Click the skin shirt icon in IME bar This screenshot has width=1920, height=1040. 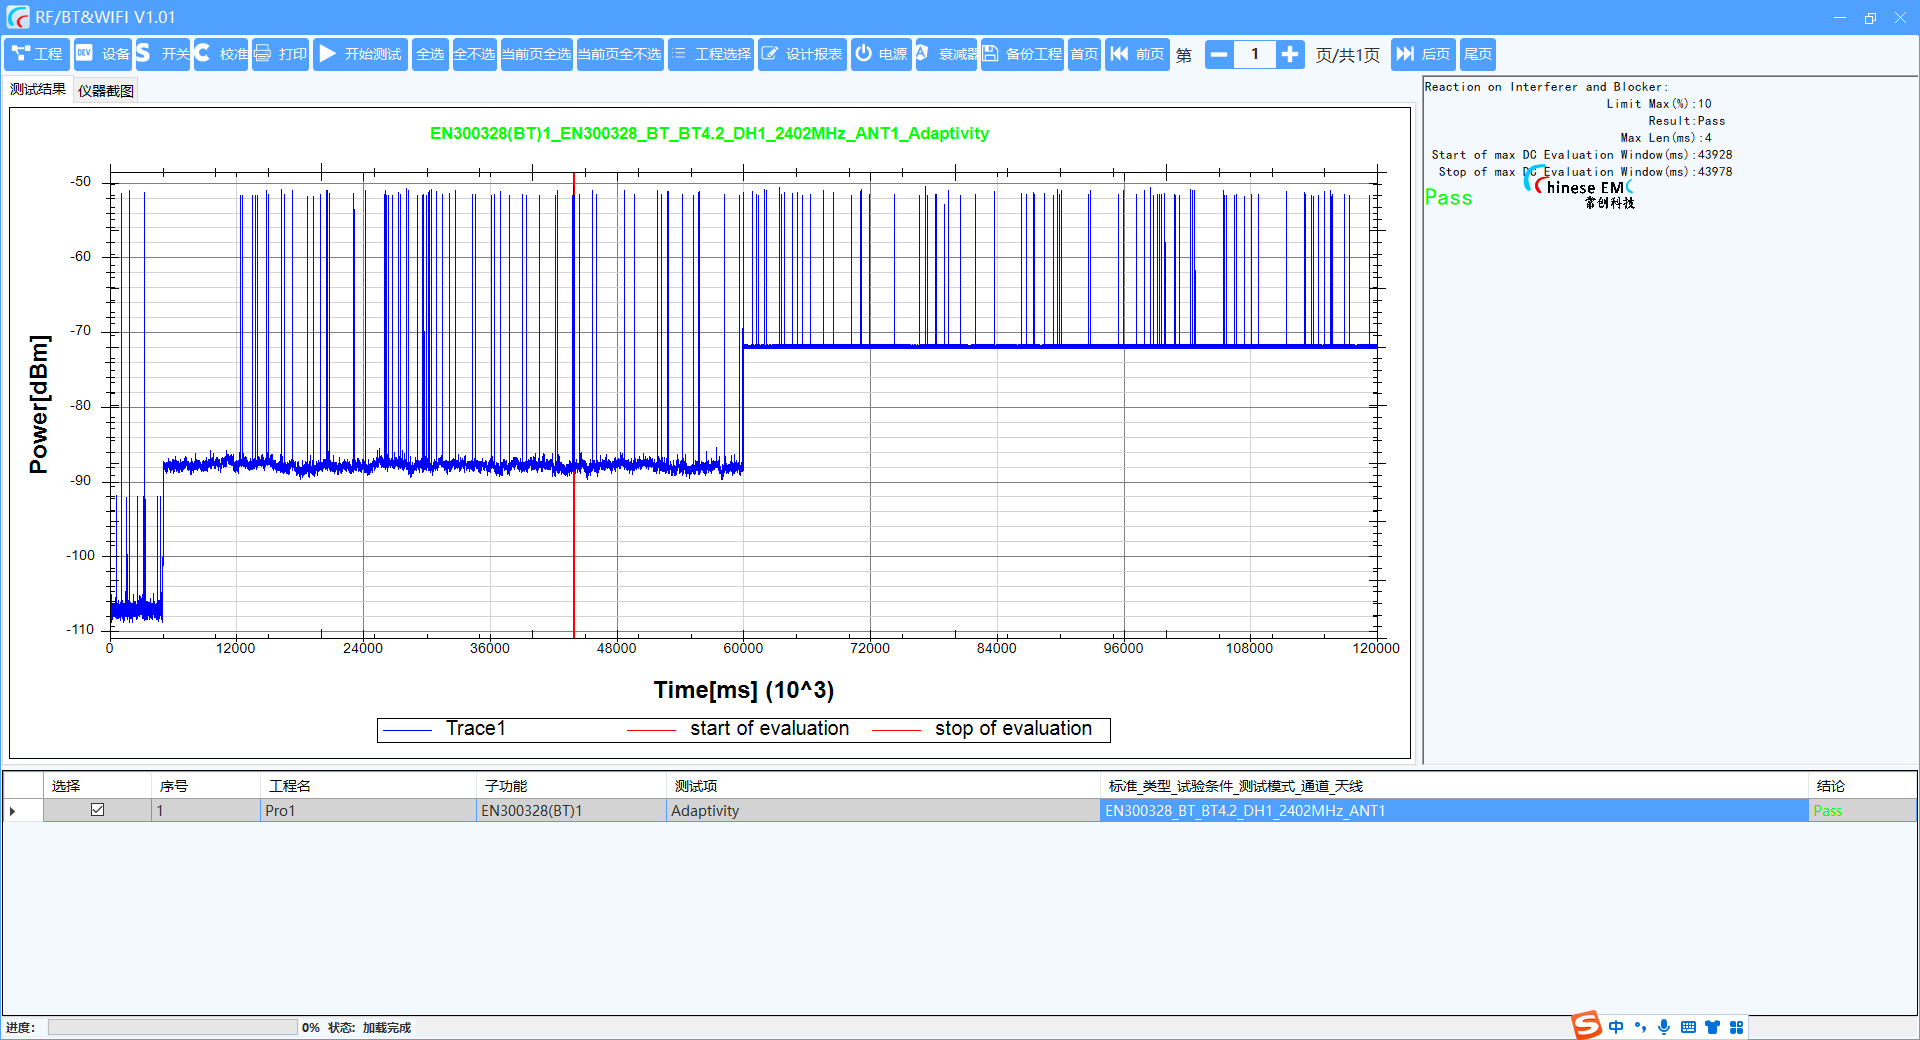(x=1712, y=1027)
